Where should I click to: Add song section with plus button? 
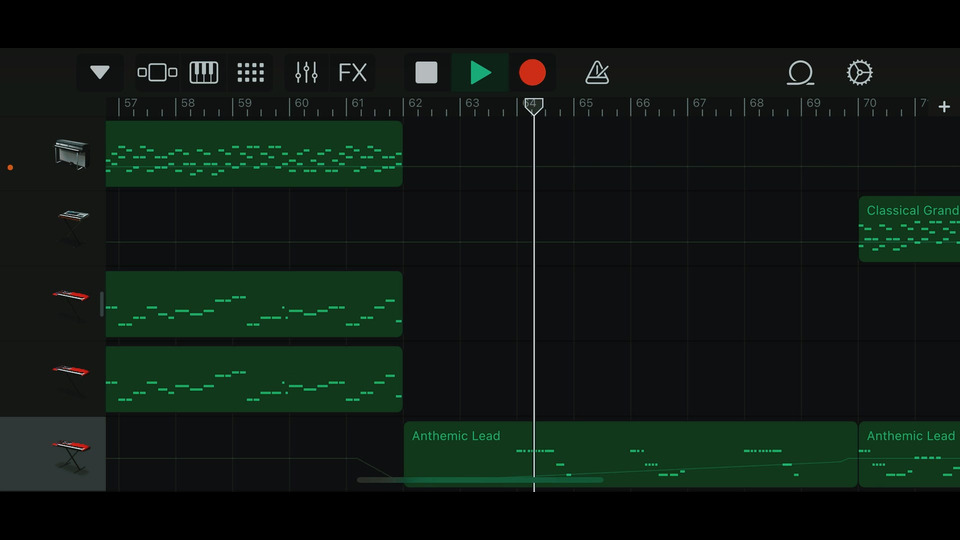tap(944, 107)
